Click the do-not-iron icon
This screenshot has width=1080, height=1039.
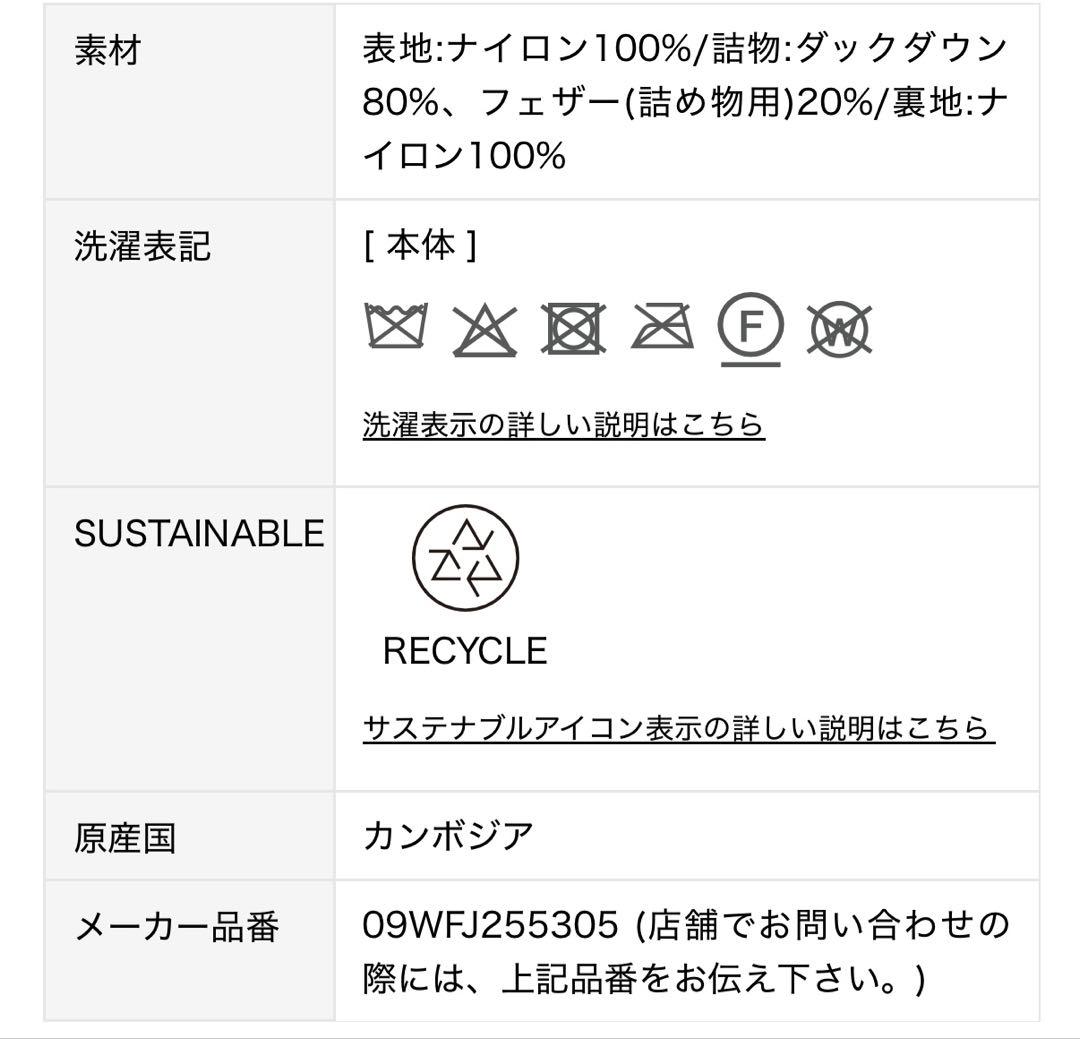pyautogui.click(x=663, y=327)
